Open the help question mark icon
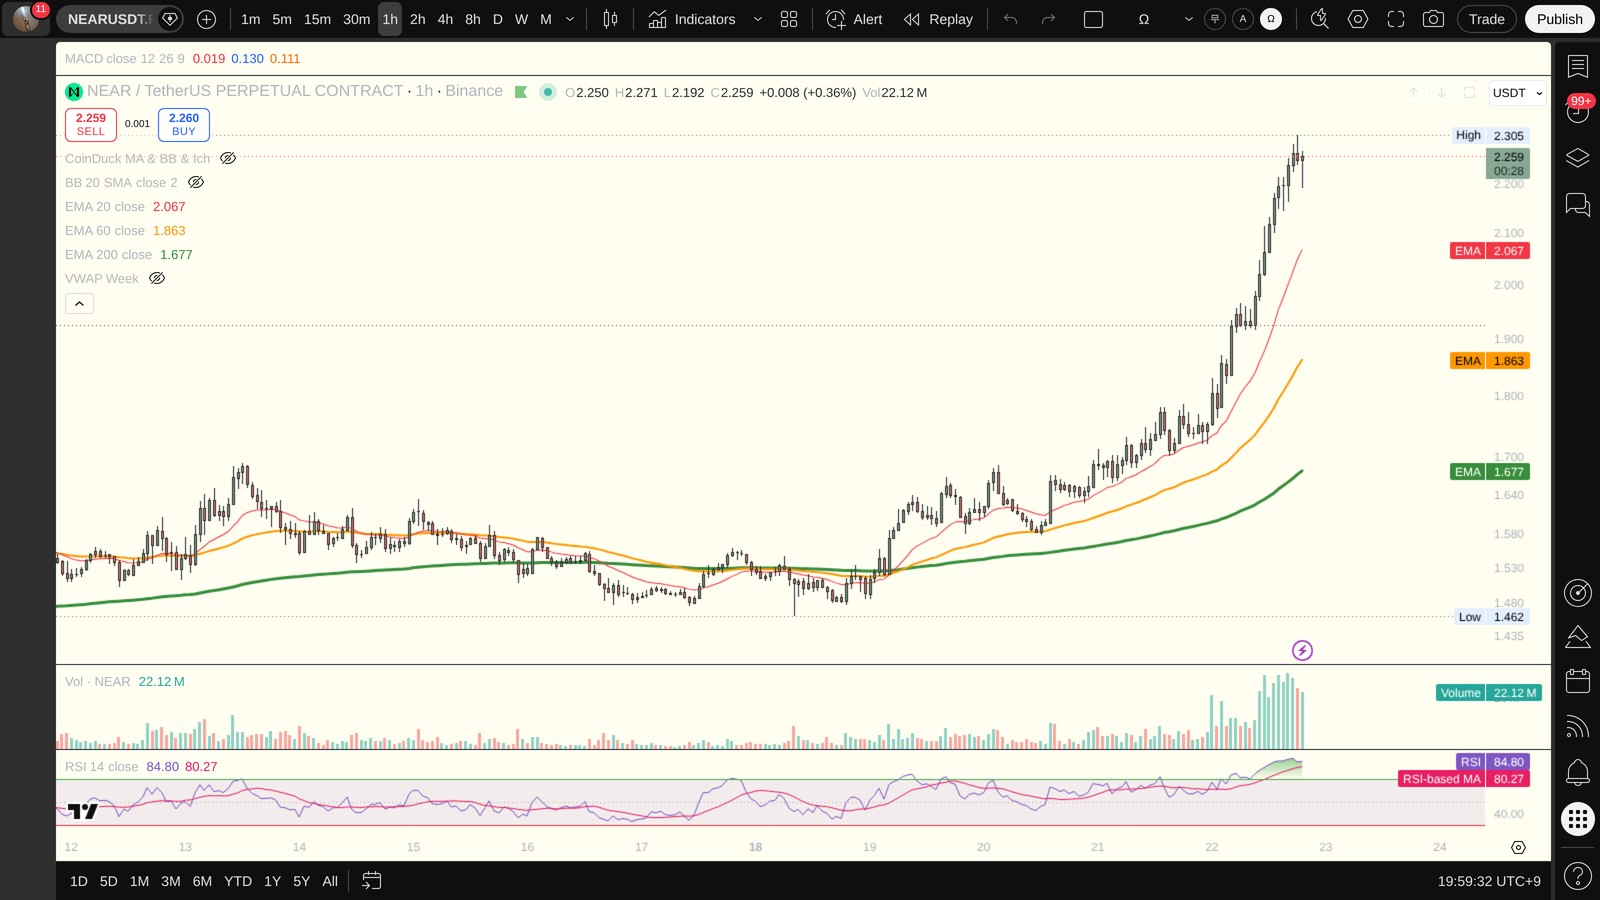The height and width of the screenshot is (900, 1600). pyautogui.click(x=1578, y=877)
